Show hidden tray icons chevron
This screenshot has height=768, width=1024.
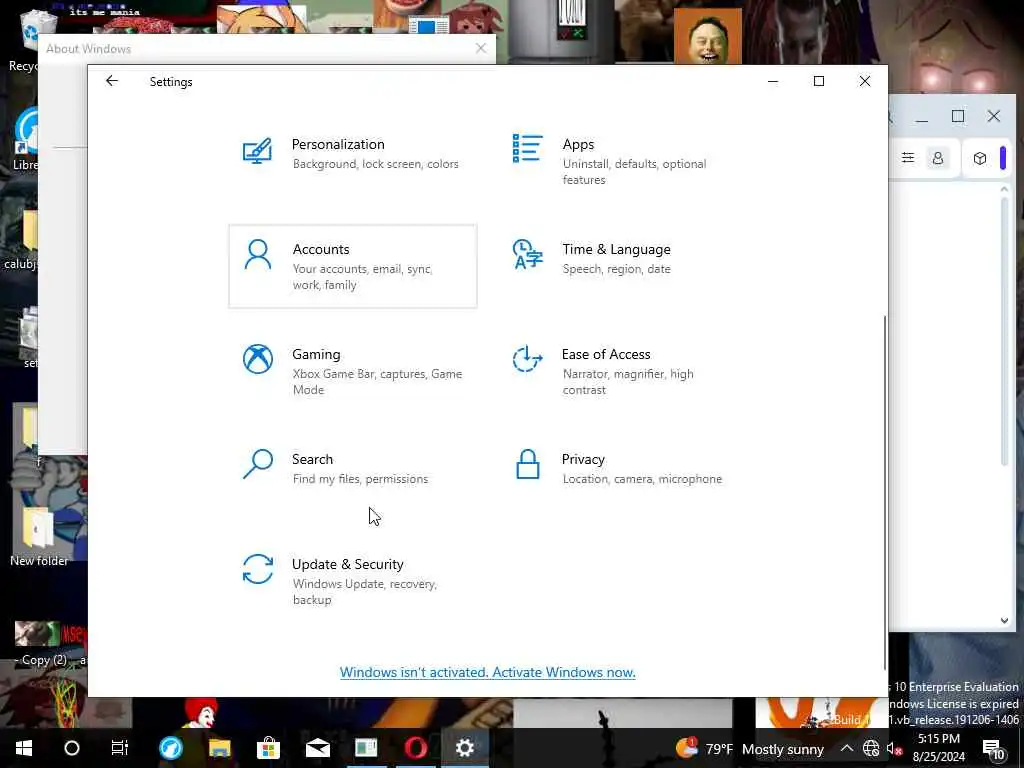(x=846, y=748)
